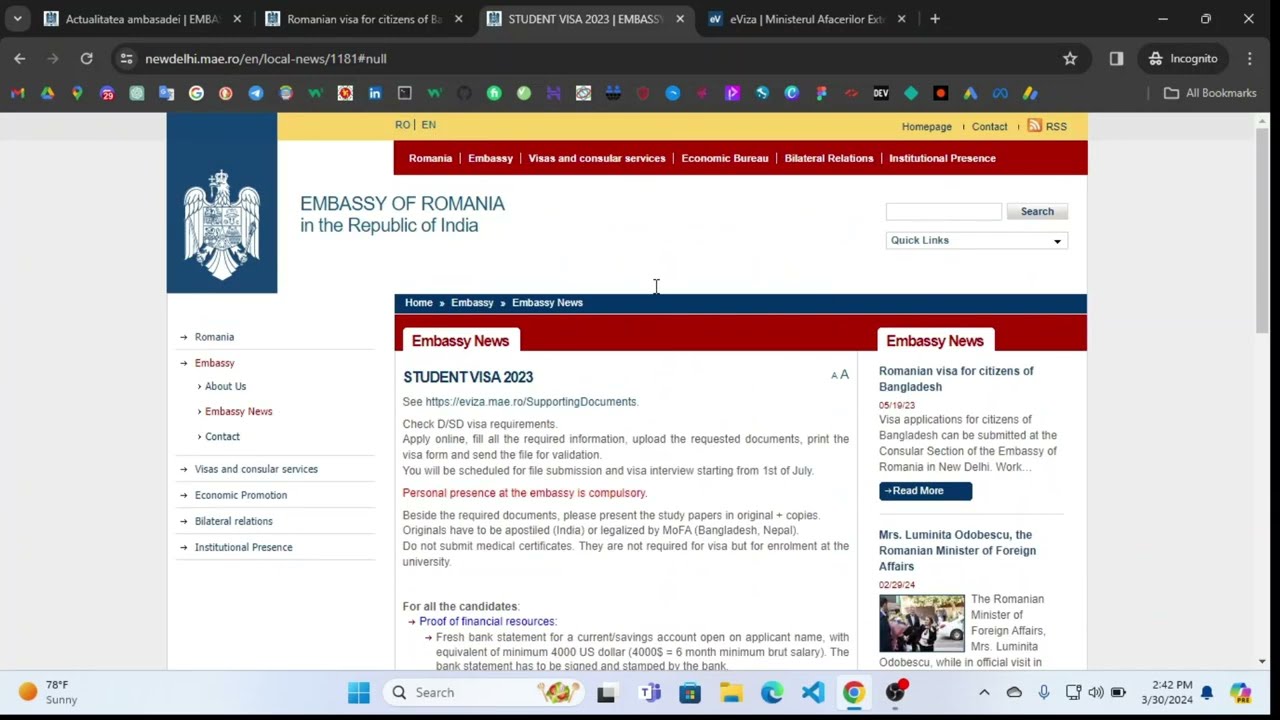Screen dimensions: 1280x720
Task: Open Visas and consular services top menu
Action: coord(597,158)
